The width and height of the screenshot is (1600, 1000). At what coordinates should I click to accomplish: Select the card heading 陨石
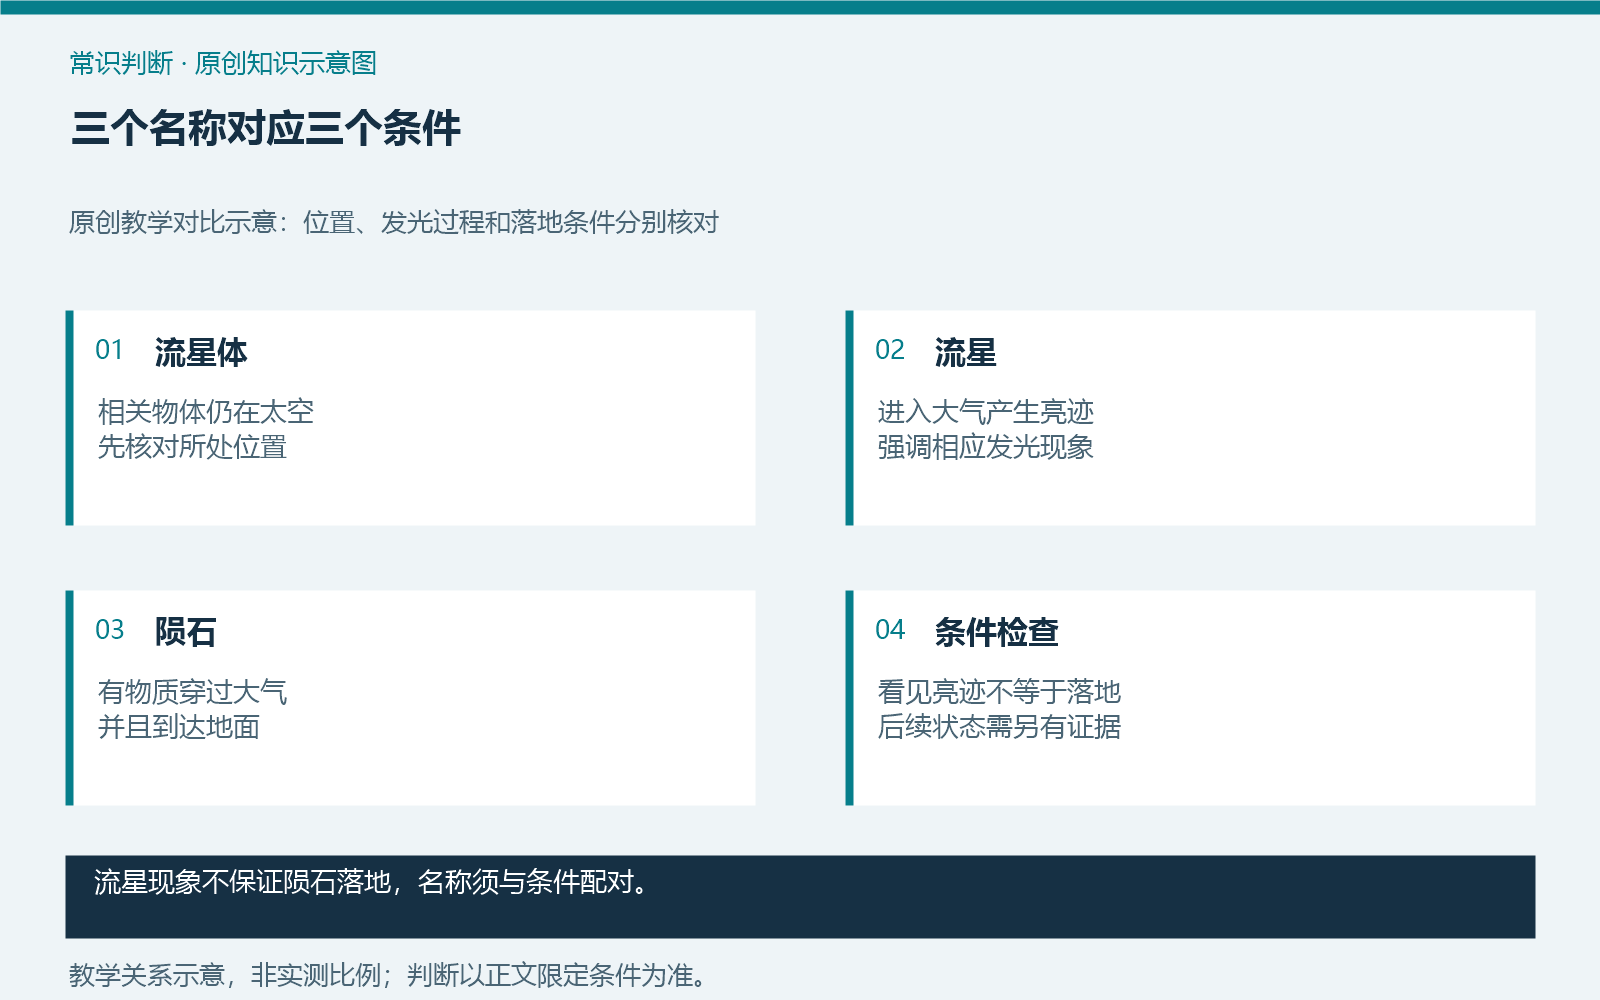tap(185, 632)
